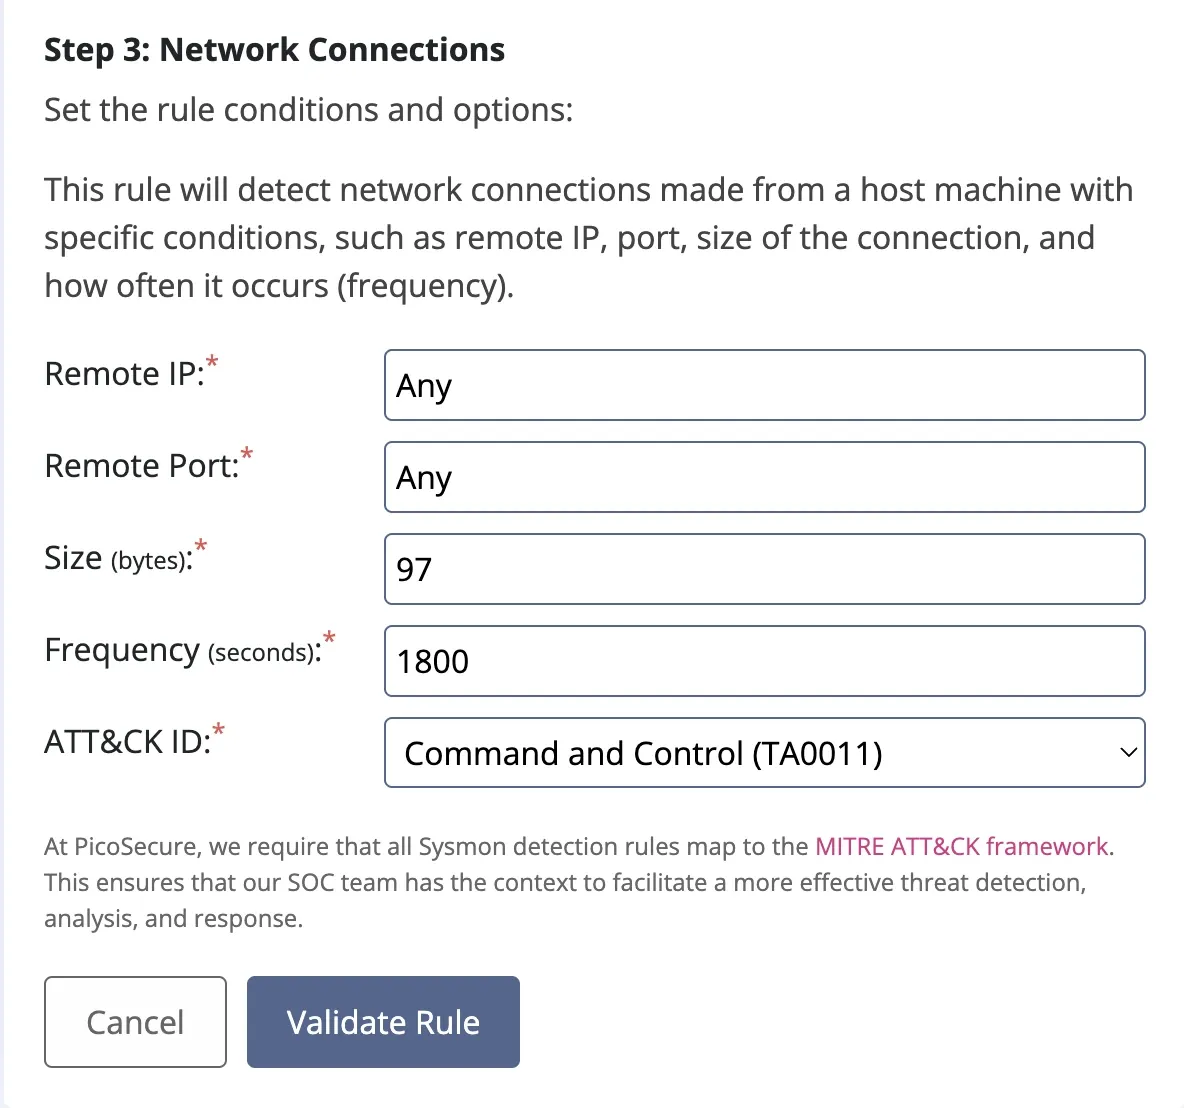
Task: Open the ATT&CK ID dropdown chevron
Action: [x=1128, y=752]
